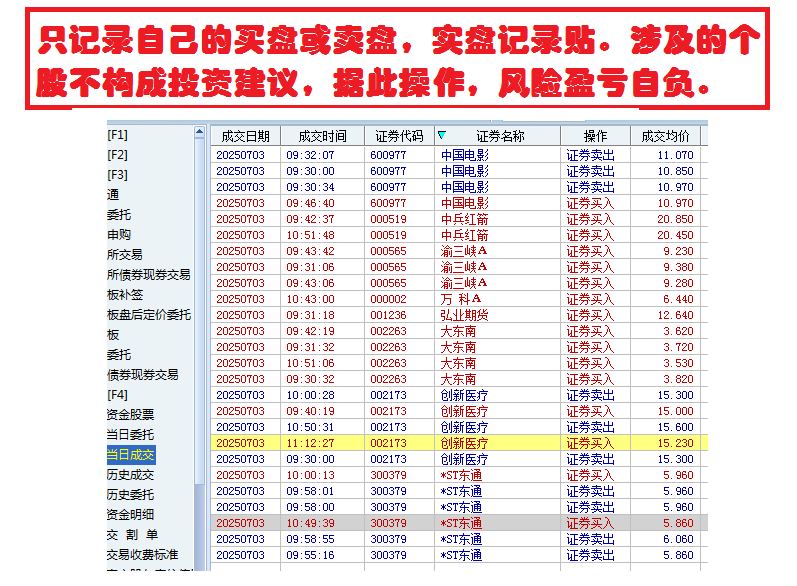
Task: Click the sidebar scrollbar up arrow
Action: click(x=199, y=132)
